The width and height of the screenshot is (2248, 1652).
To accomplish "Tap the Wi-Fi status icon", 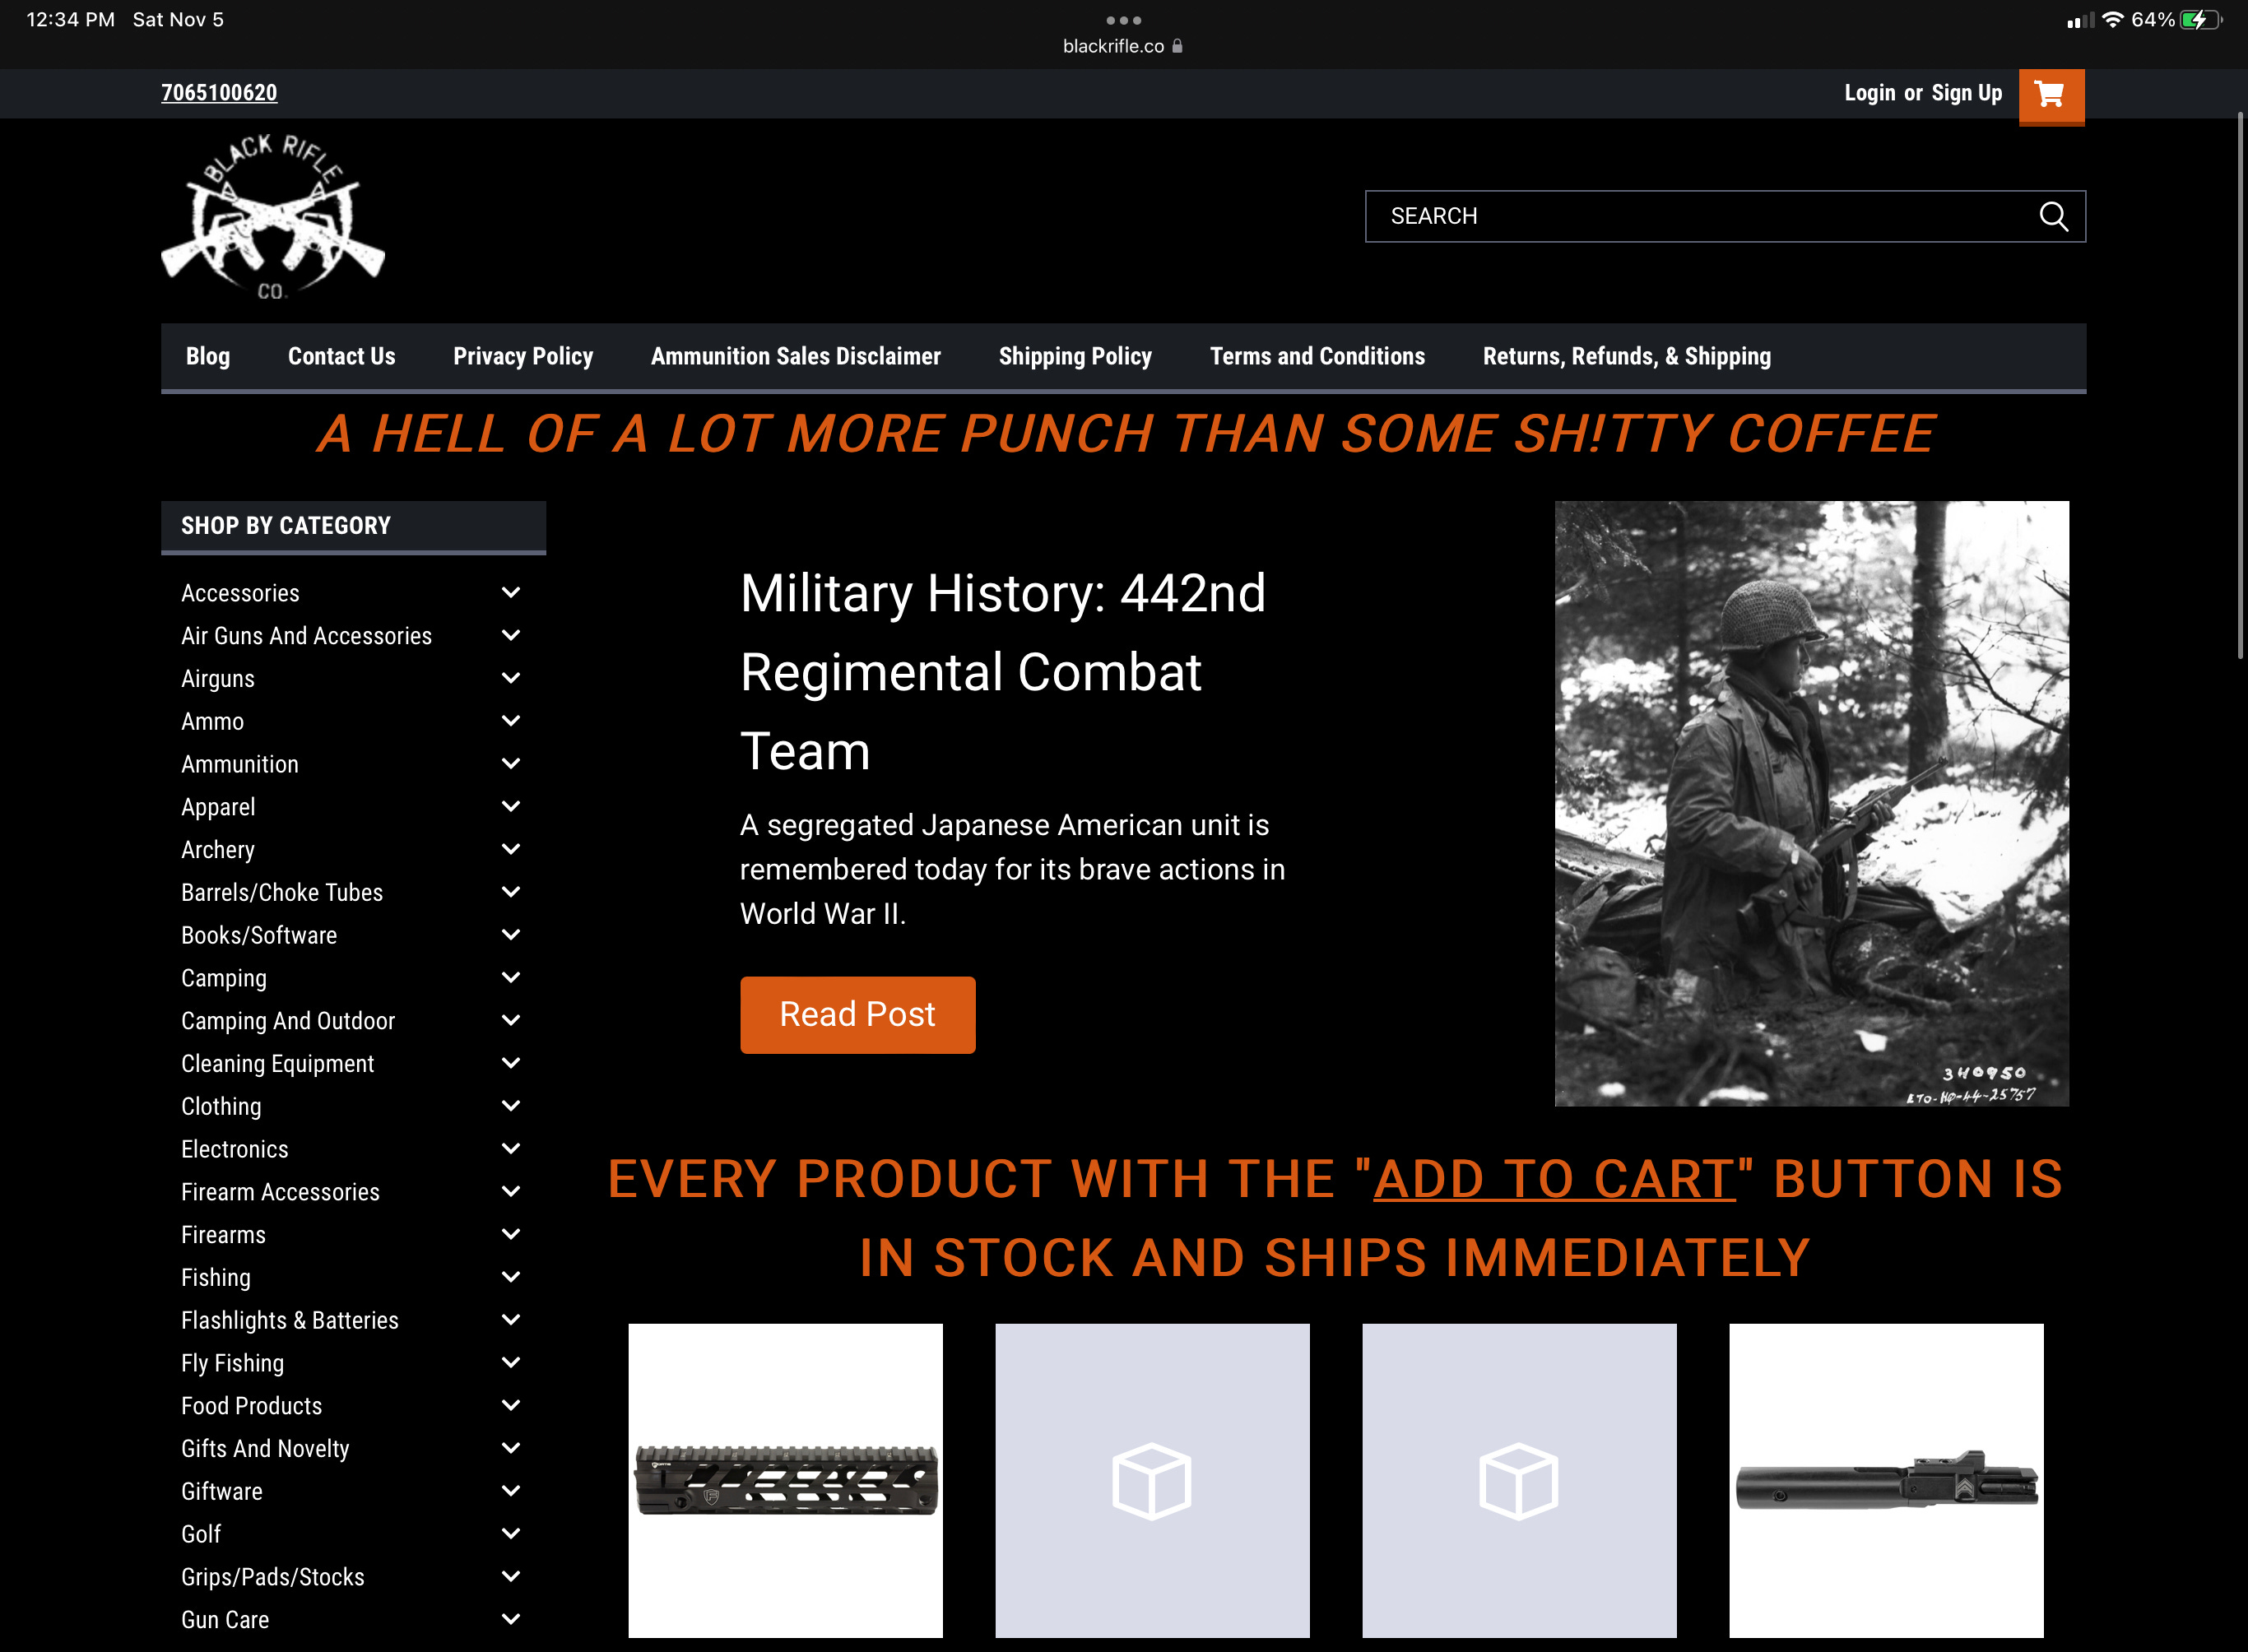I will click(2112, 20).
